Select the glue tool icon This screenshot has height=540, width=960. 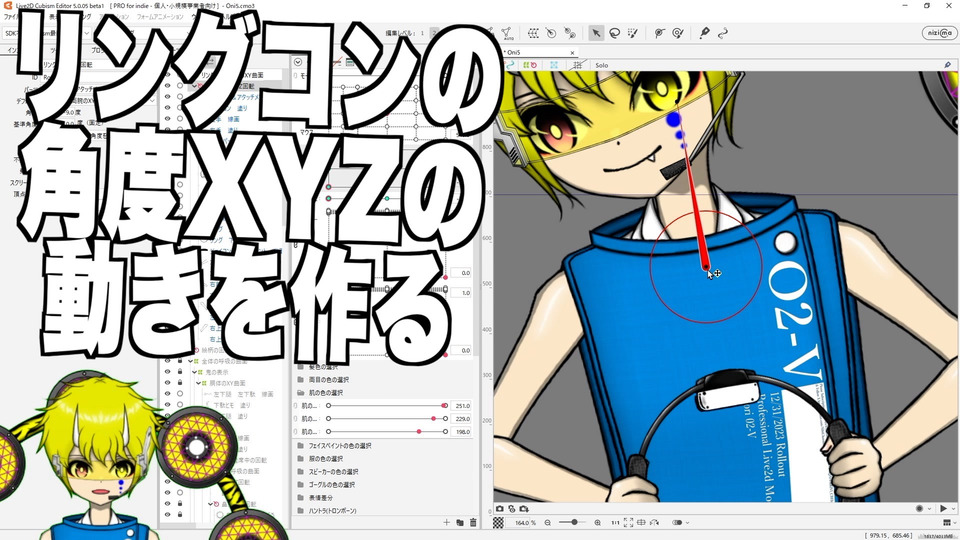(659, 33)
